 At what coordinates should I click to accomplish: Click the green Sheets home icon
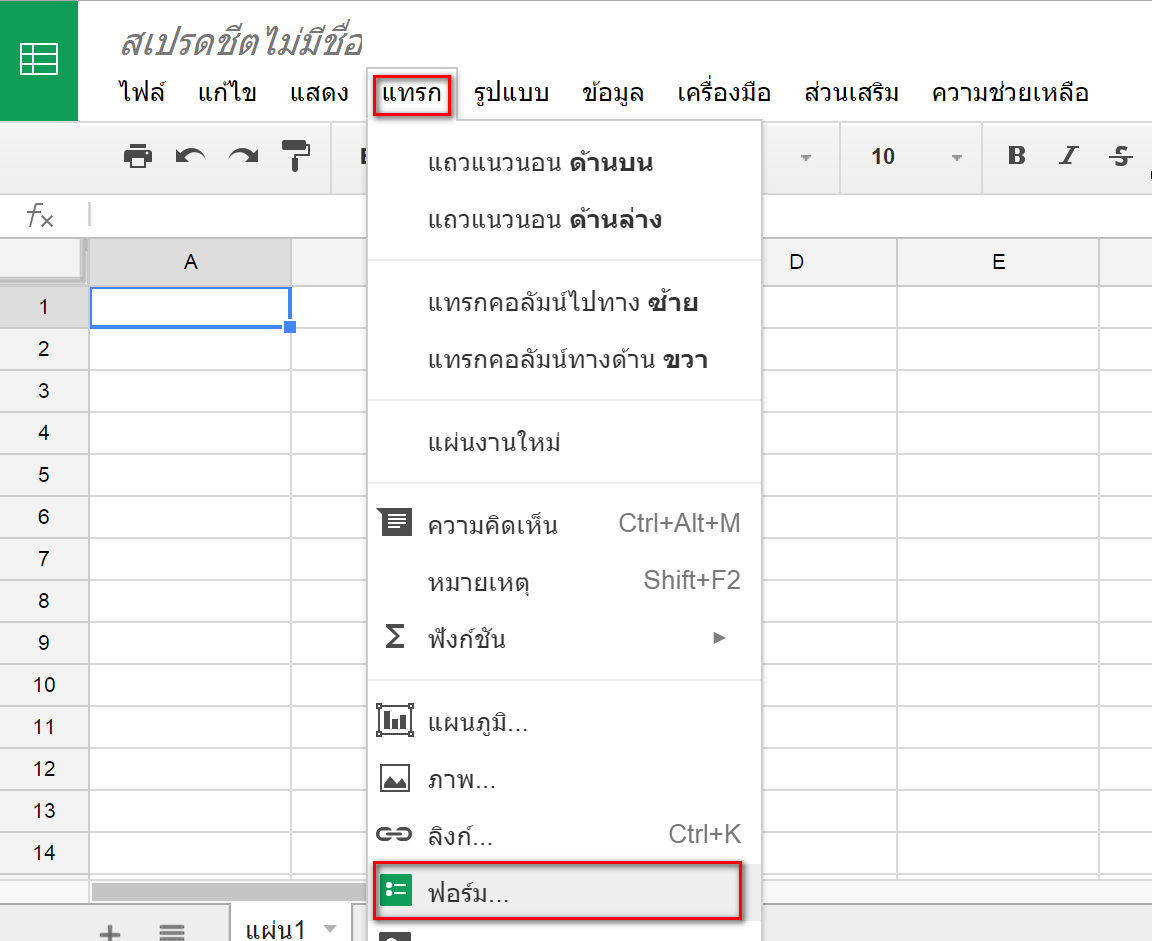pos(38,60)
